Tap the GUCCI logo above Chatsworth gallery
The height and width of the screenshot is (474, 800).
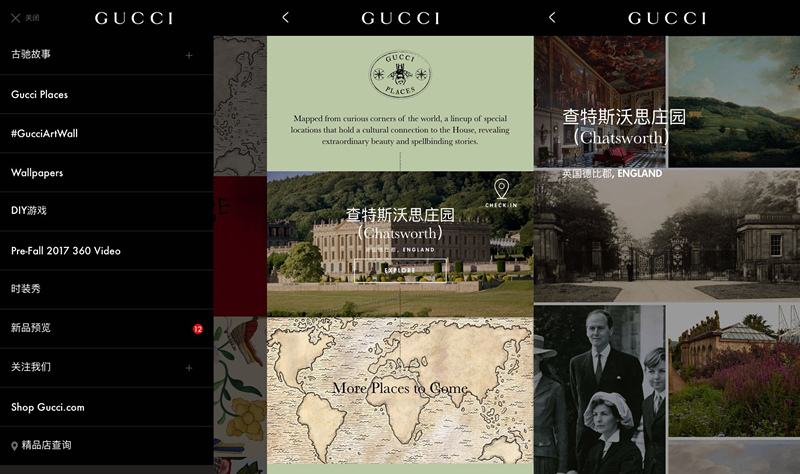pyautogui.click(x=667, y=18)
